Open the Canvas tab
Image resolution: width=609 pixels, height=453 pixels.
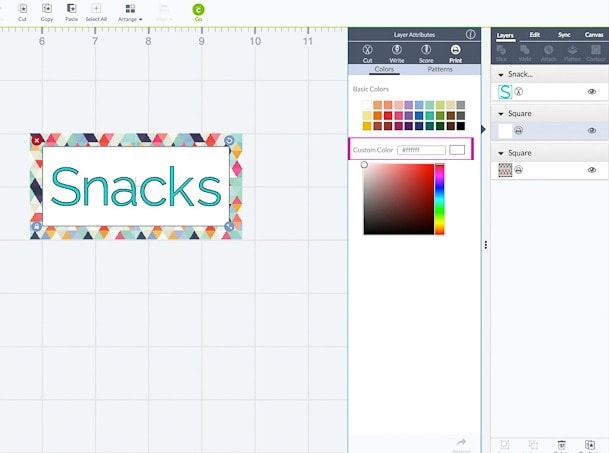(594, 35)
